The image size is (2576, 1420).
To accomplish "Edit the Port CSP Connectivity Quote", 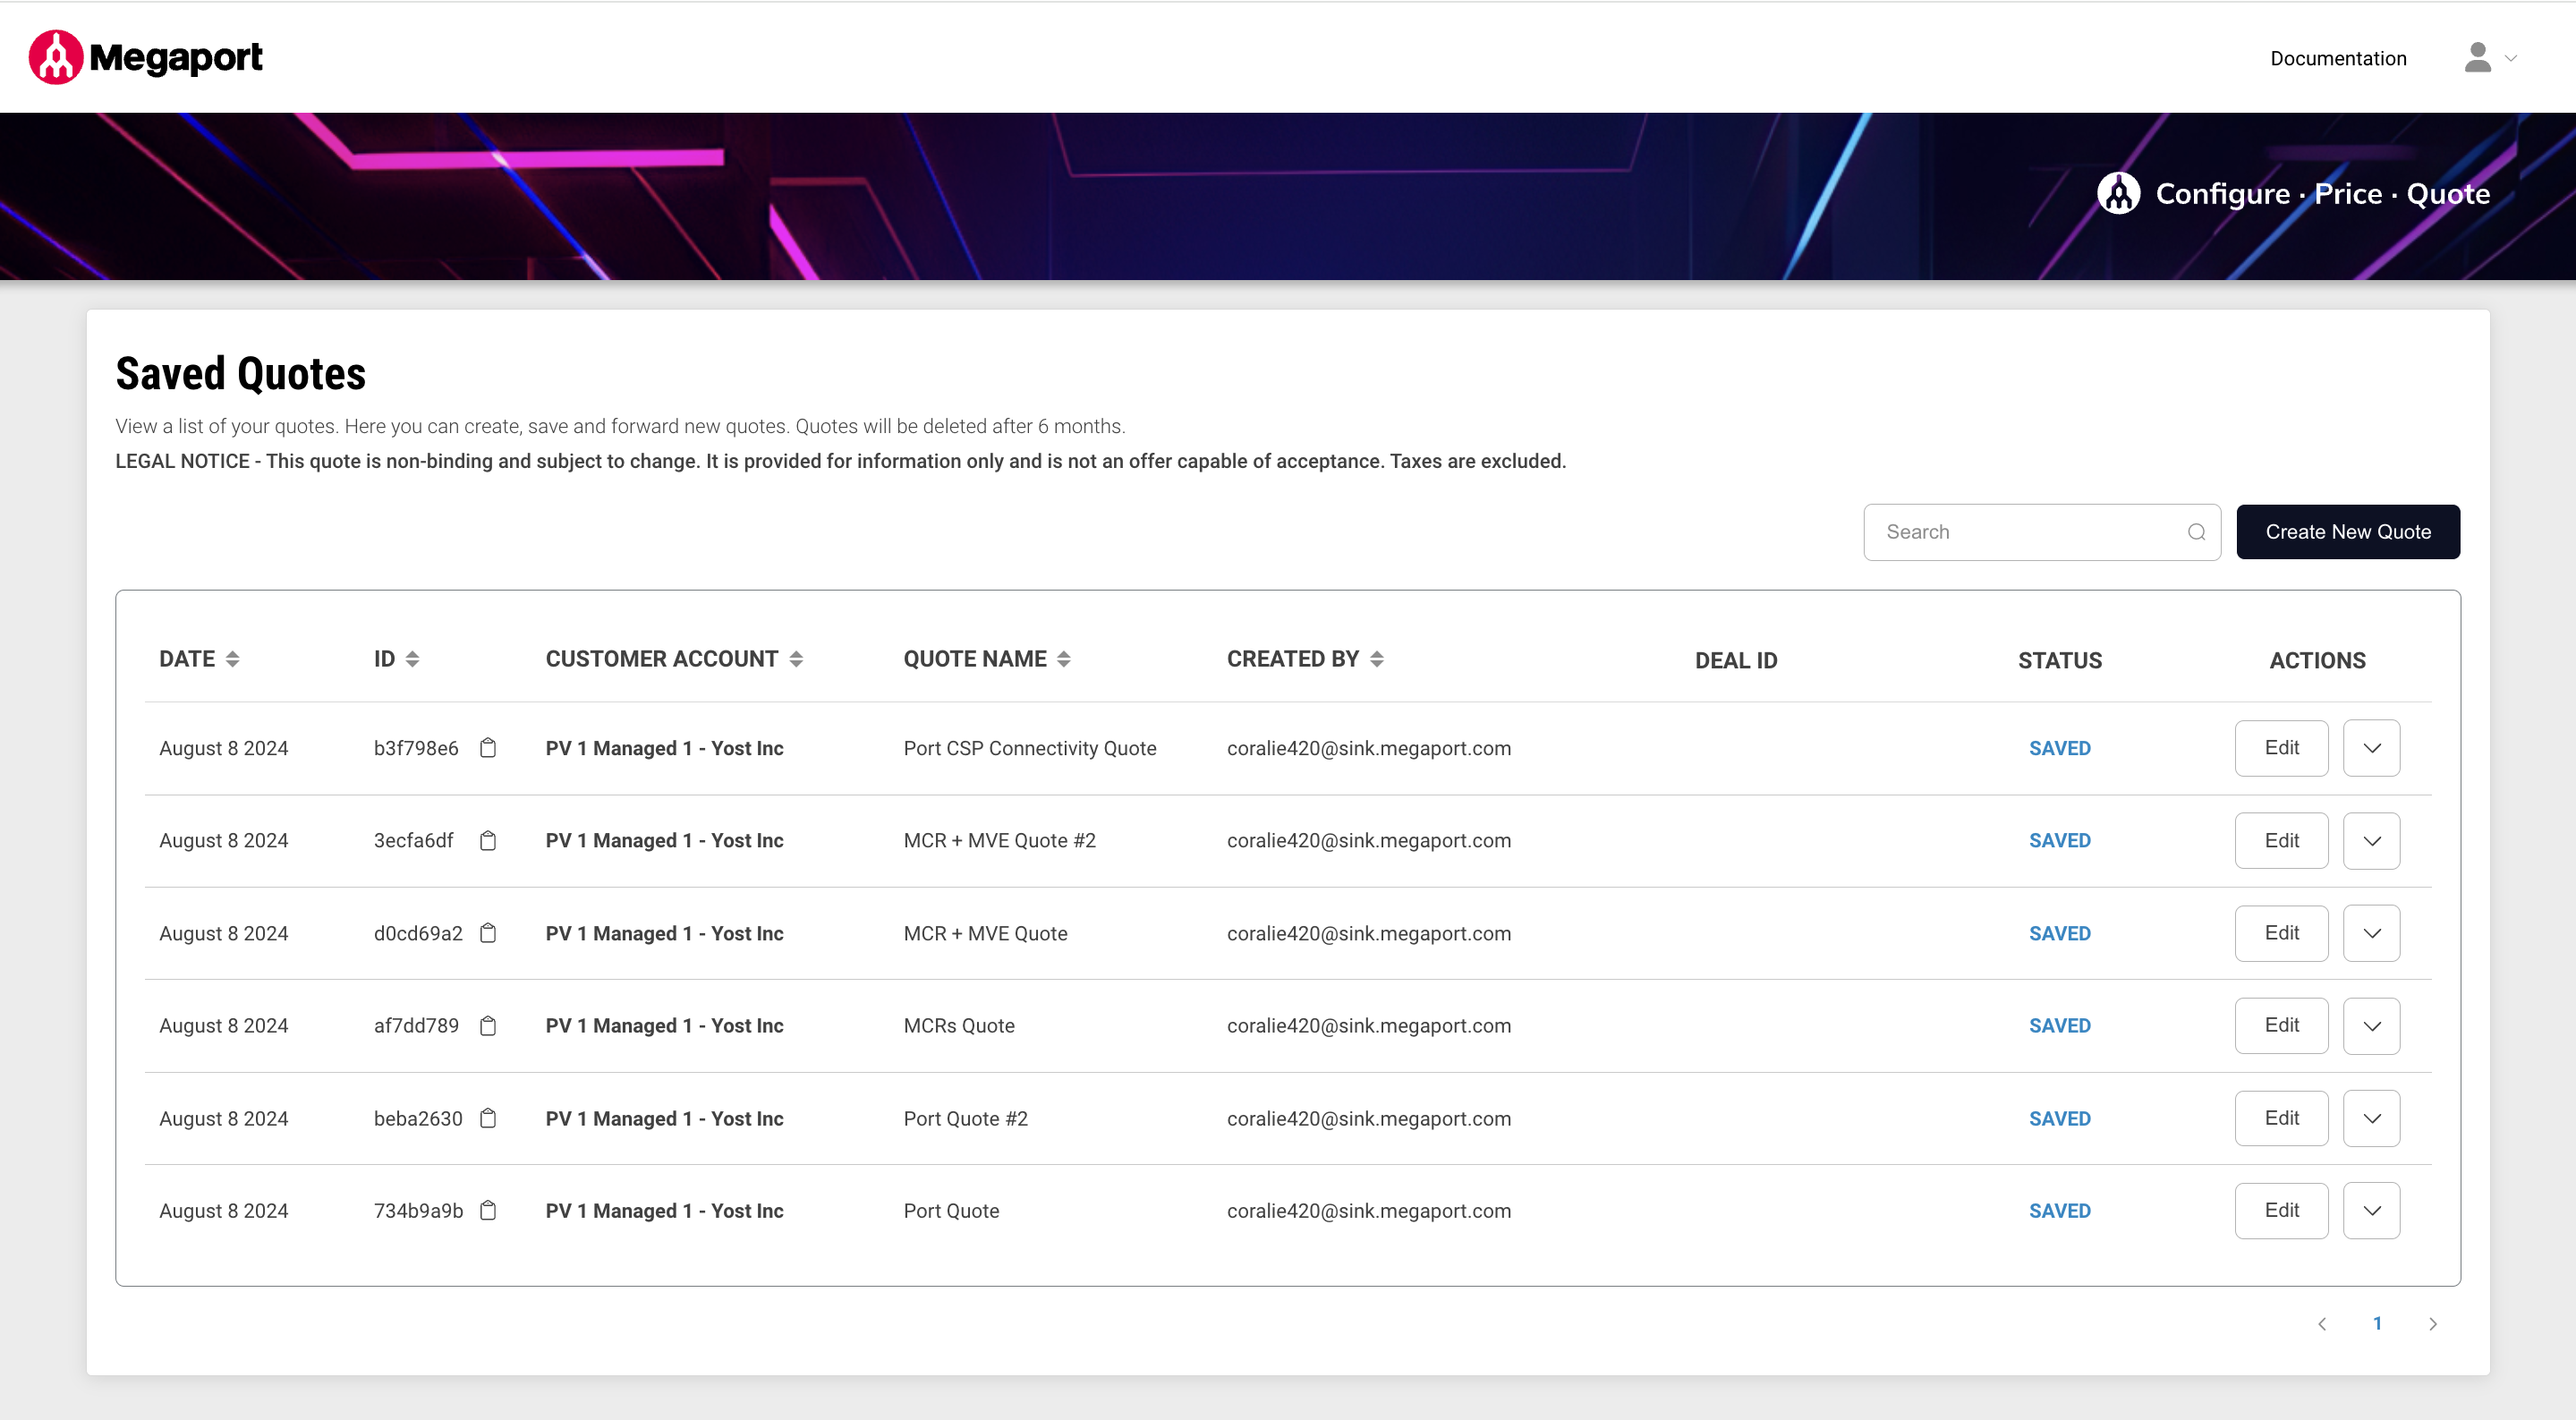I will [x=2281, y=748].
